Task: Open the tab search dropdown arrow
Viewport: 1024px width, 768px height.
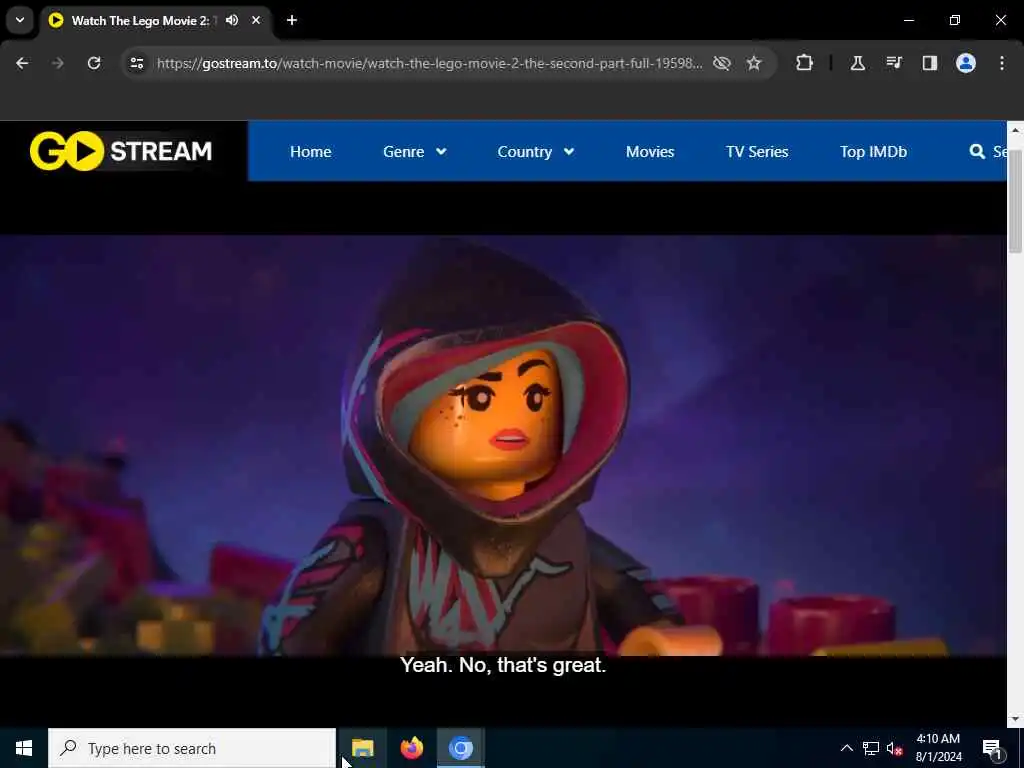Action: click(20, 20)
